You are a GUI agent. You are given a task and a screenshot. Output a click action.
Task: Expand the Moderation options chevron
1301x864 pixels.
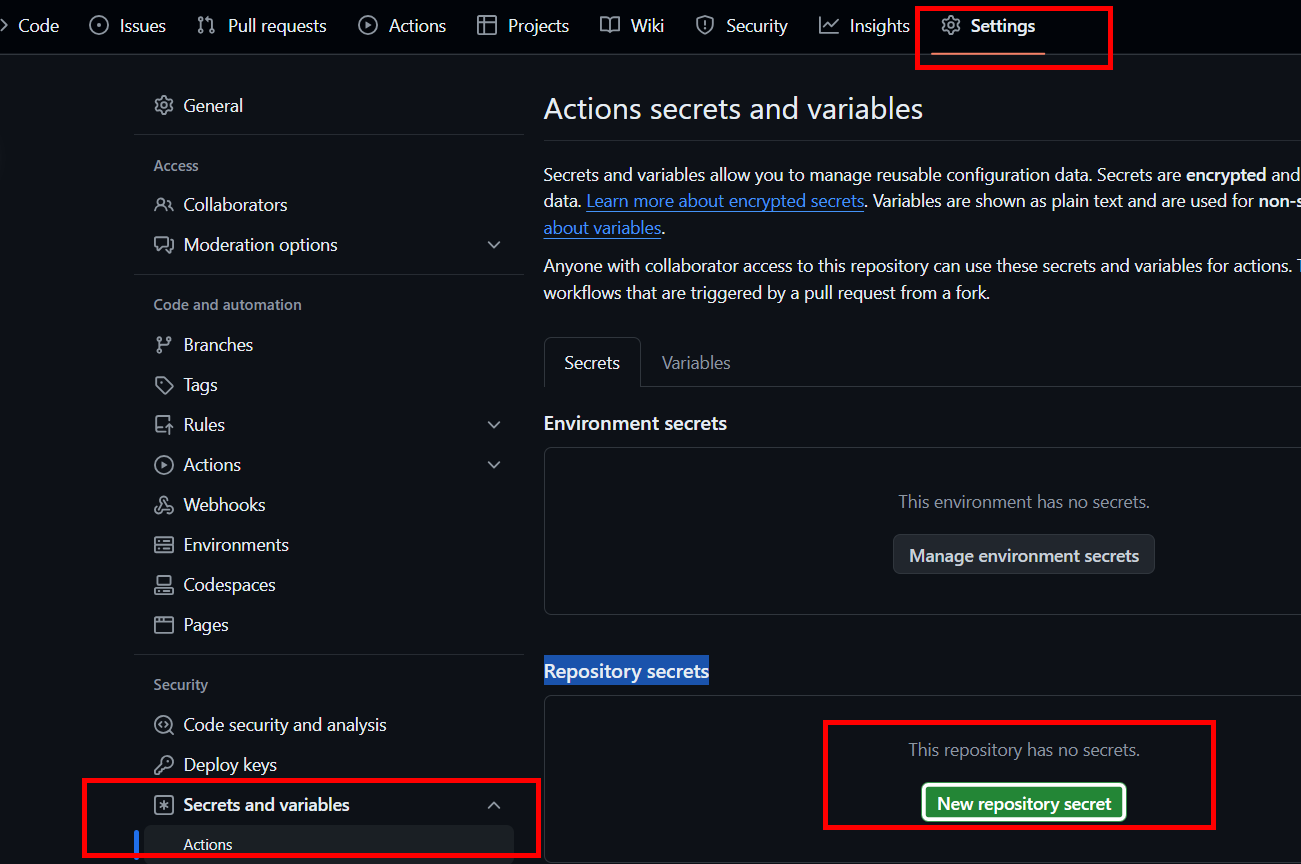tap(494, 245)
